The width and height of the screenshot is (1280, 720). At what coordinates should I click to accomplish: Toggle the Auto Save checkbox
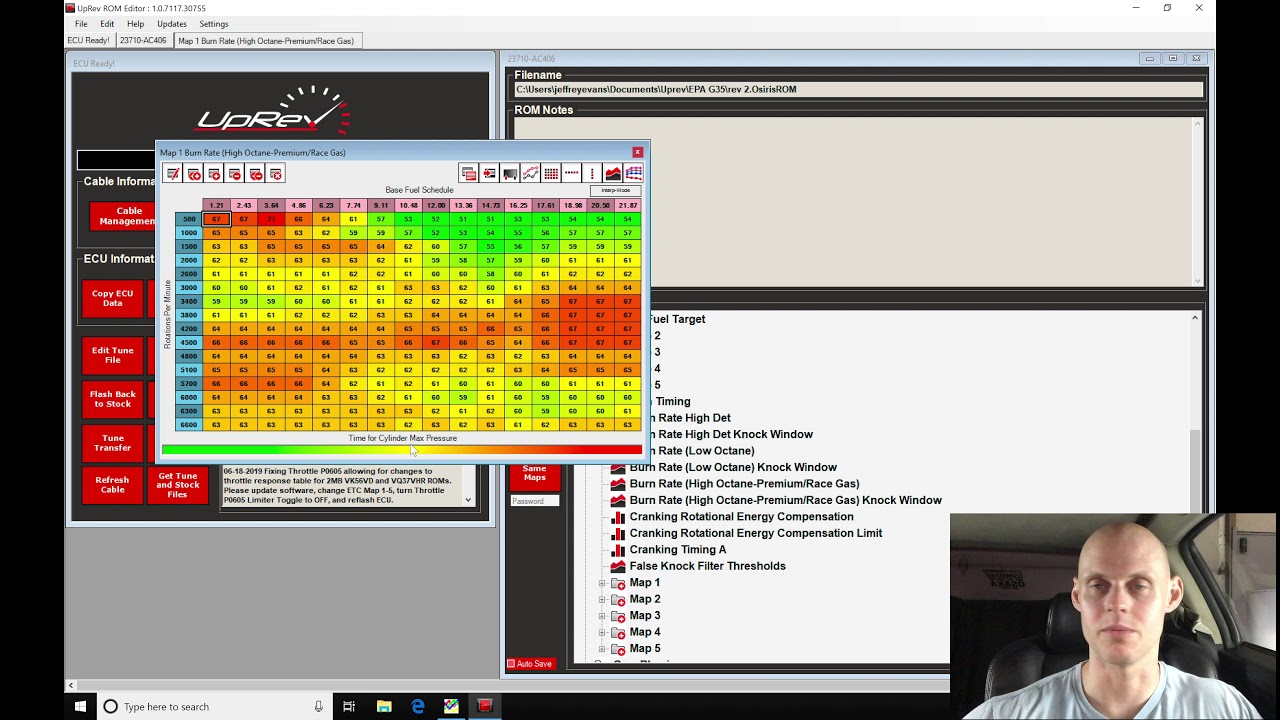(x=511, y=664)
